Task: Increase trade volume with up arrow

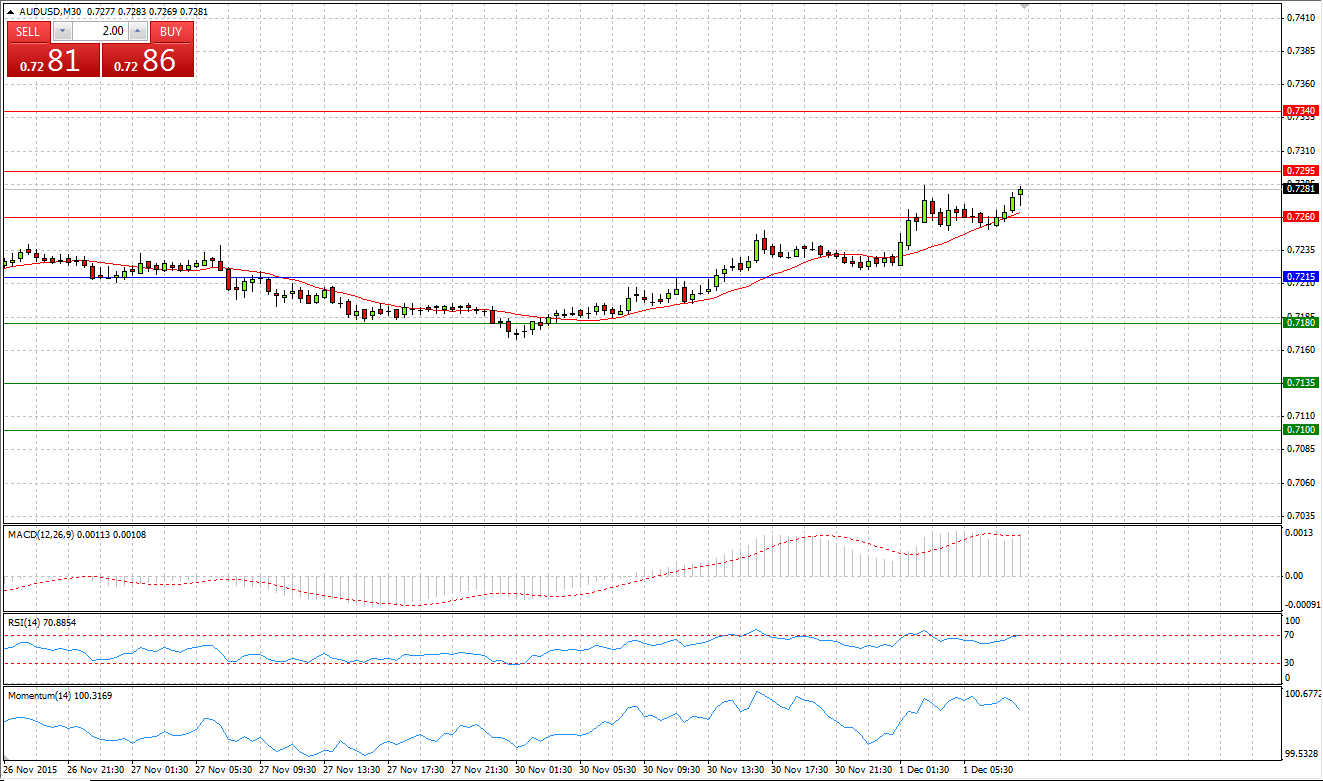Action: click(138, 31)
